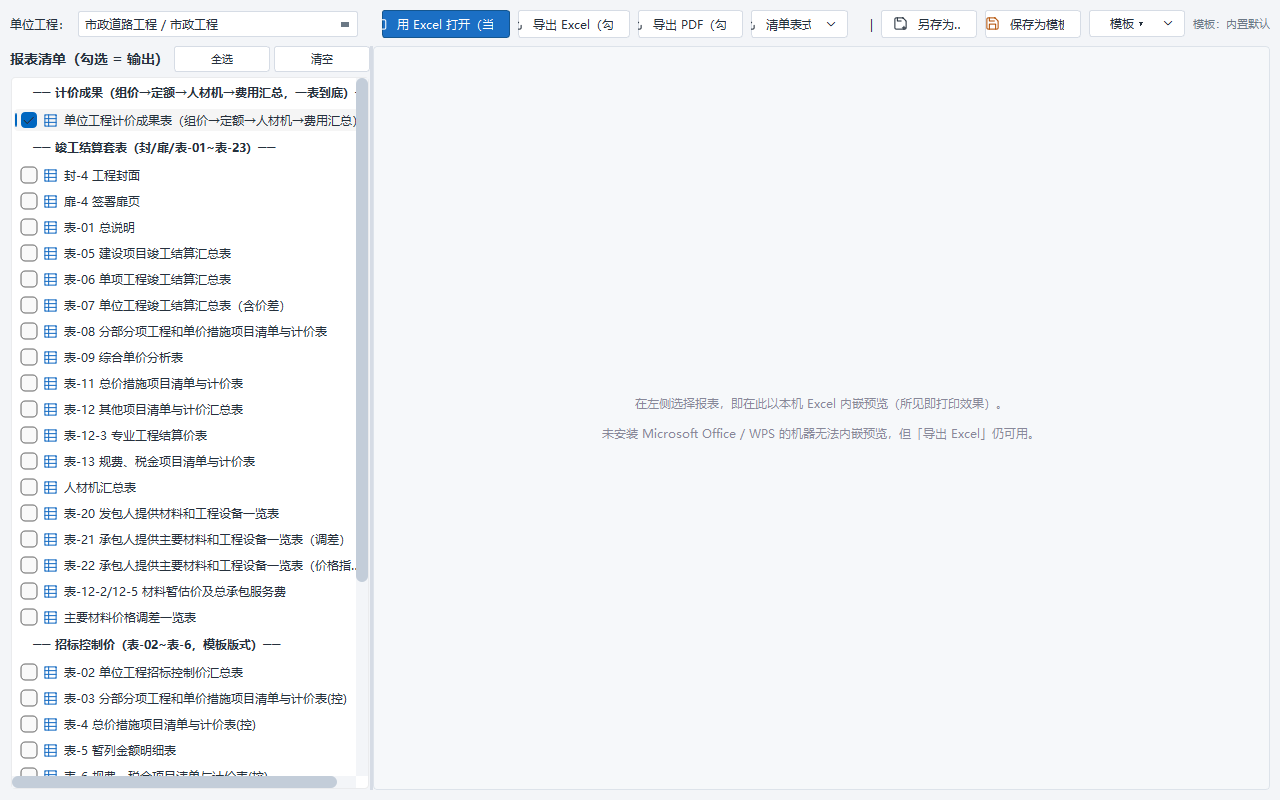Enable the 表-13 规费、税金项目 checkbox
Screen dimensions: 1280x800
coord(29,461)
